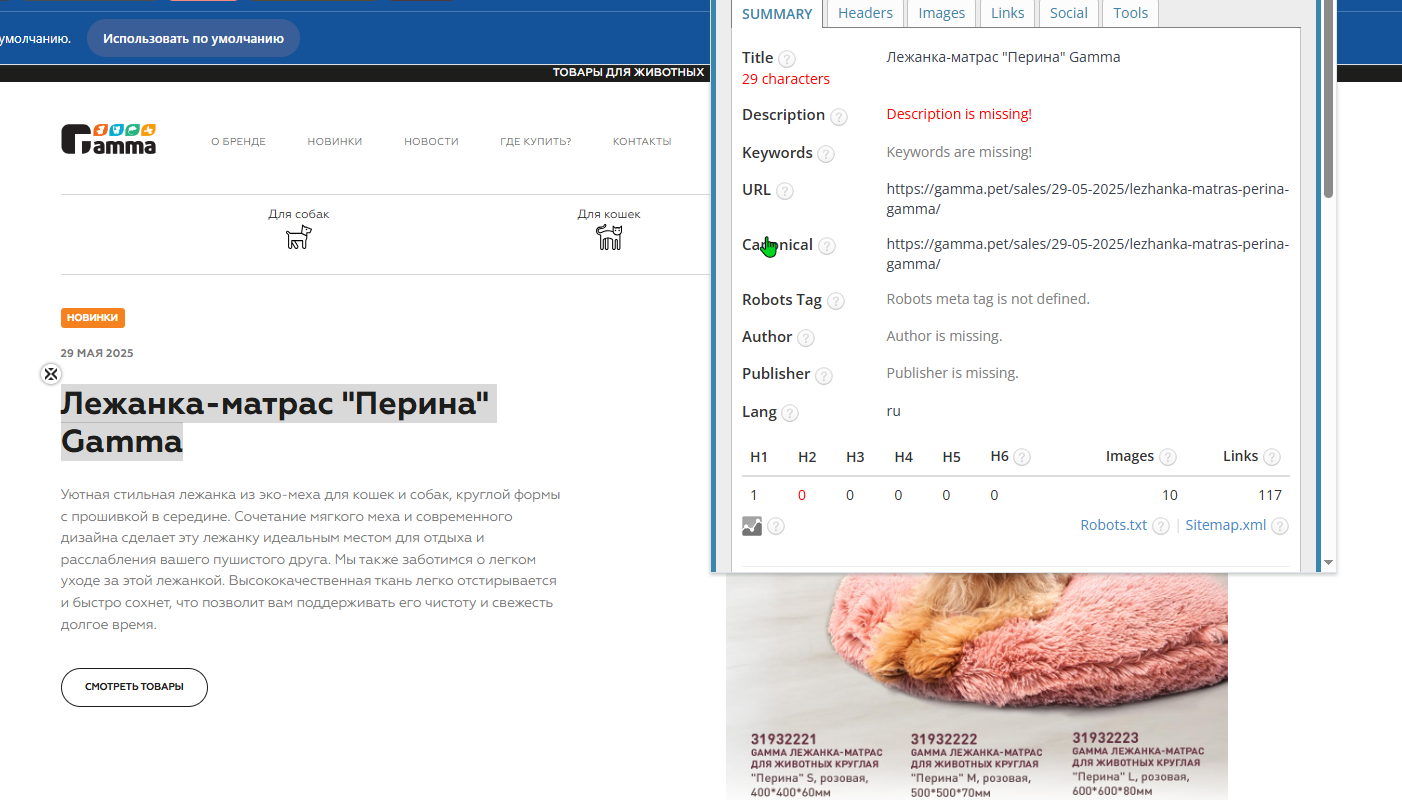Click the help icon next to URL
This screenshot has height=800, width=1402.
785,191
